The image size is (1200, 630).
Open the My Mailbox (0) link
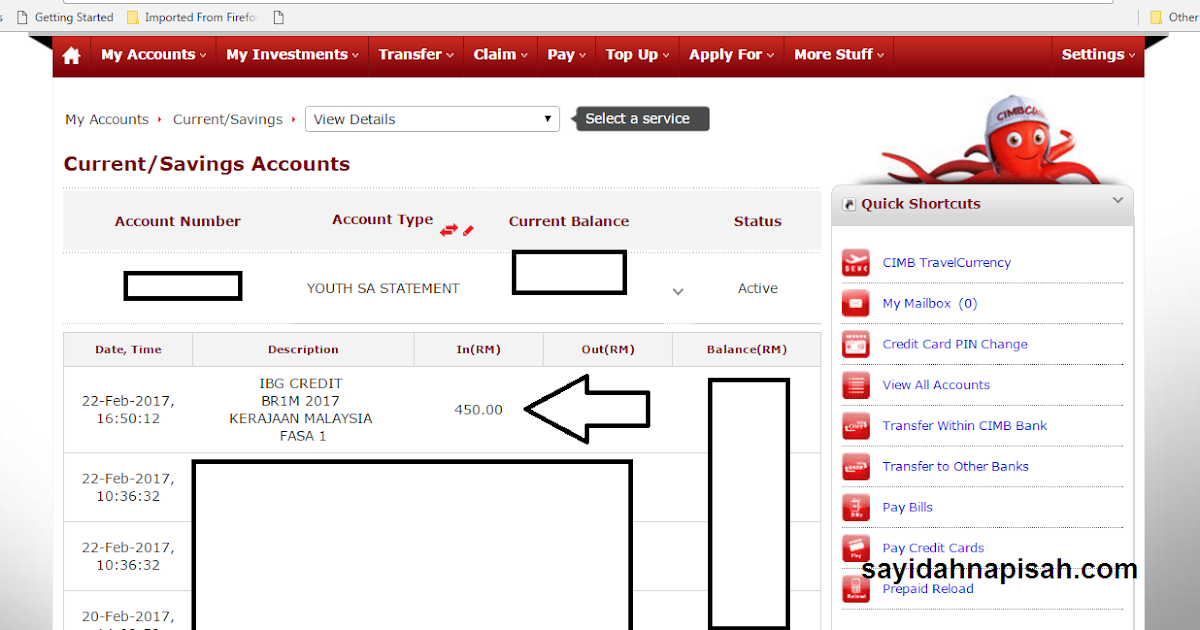[930, 303]
